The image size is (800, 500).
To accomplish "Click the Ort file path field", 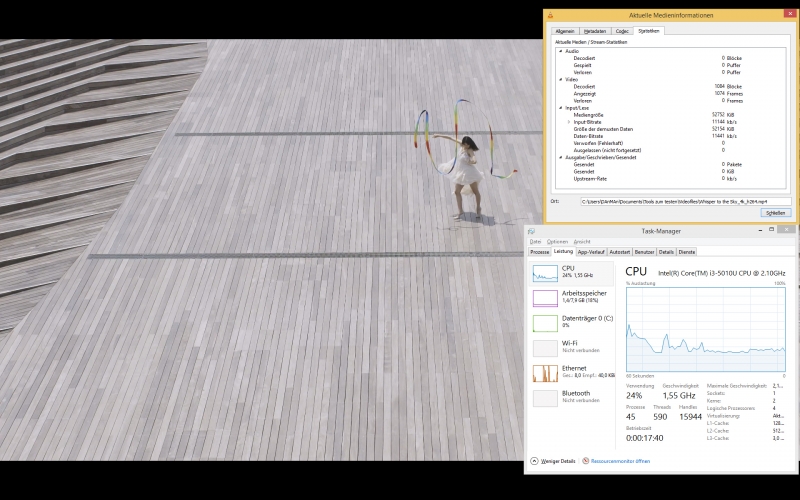I will pyautogui.click(x=686, y=202).
